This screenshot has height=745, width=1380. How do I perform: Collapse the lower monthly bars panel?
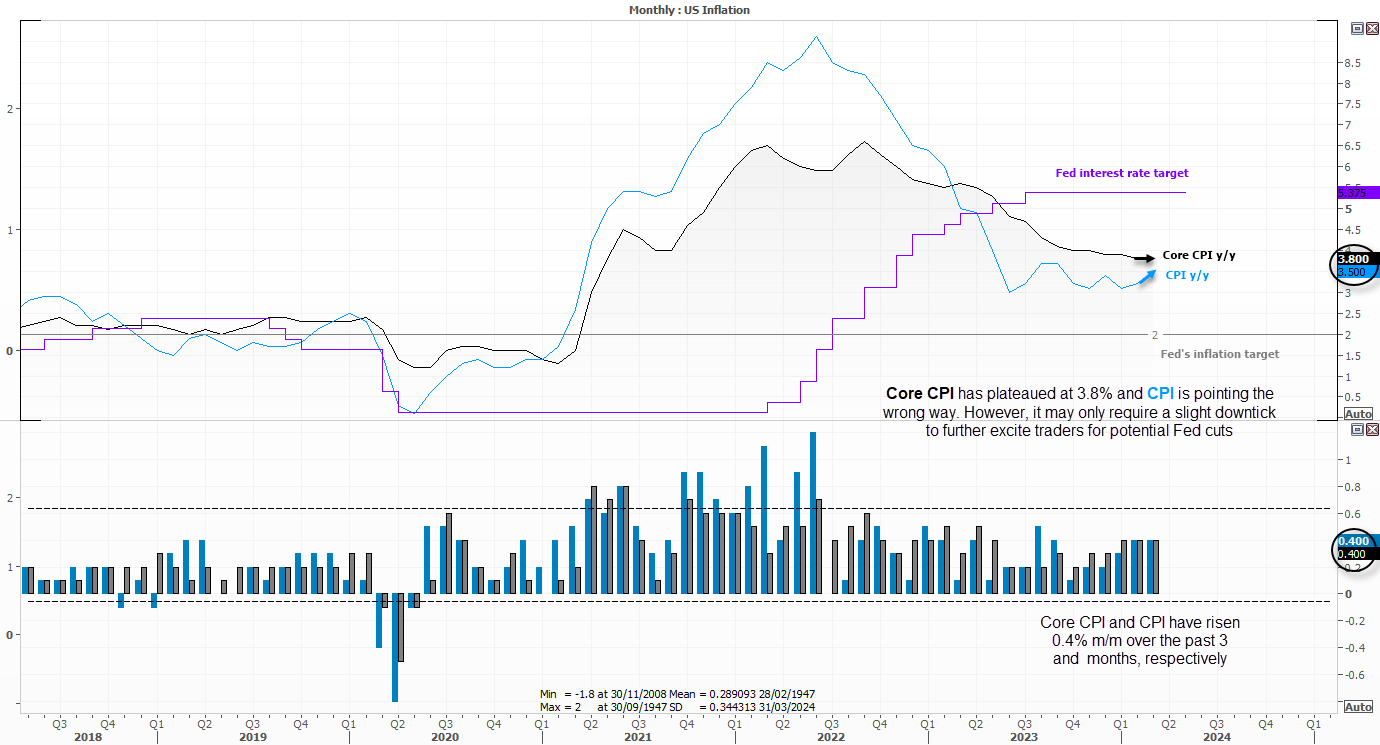click(1357, 429)
